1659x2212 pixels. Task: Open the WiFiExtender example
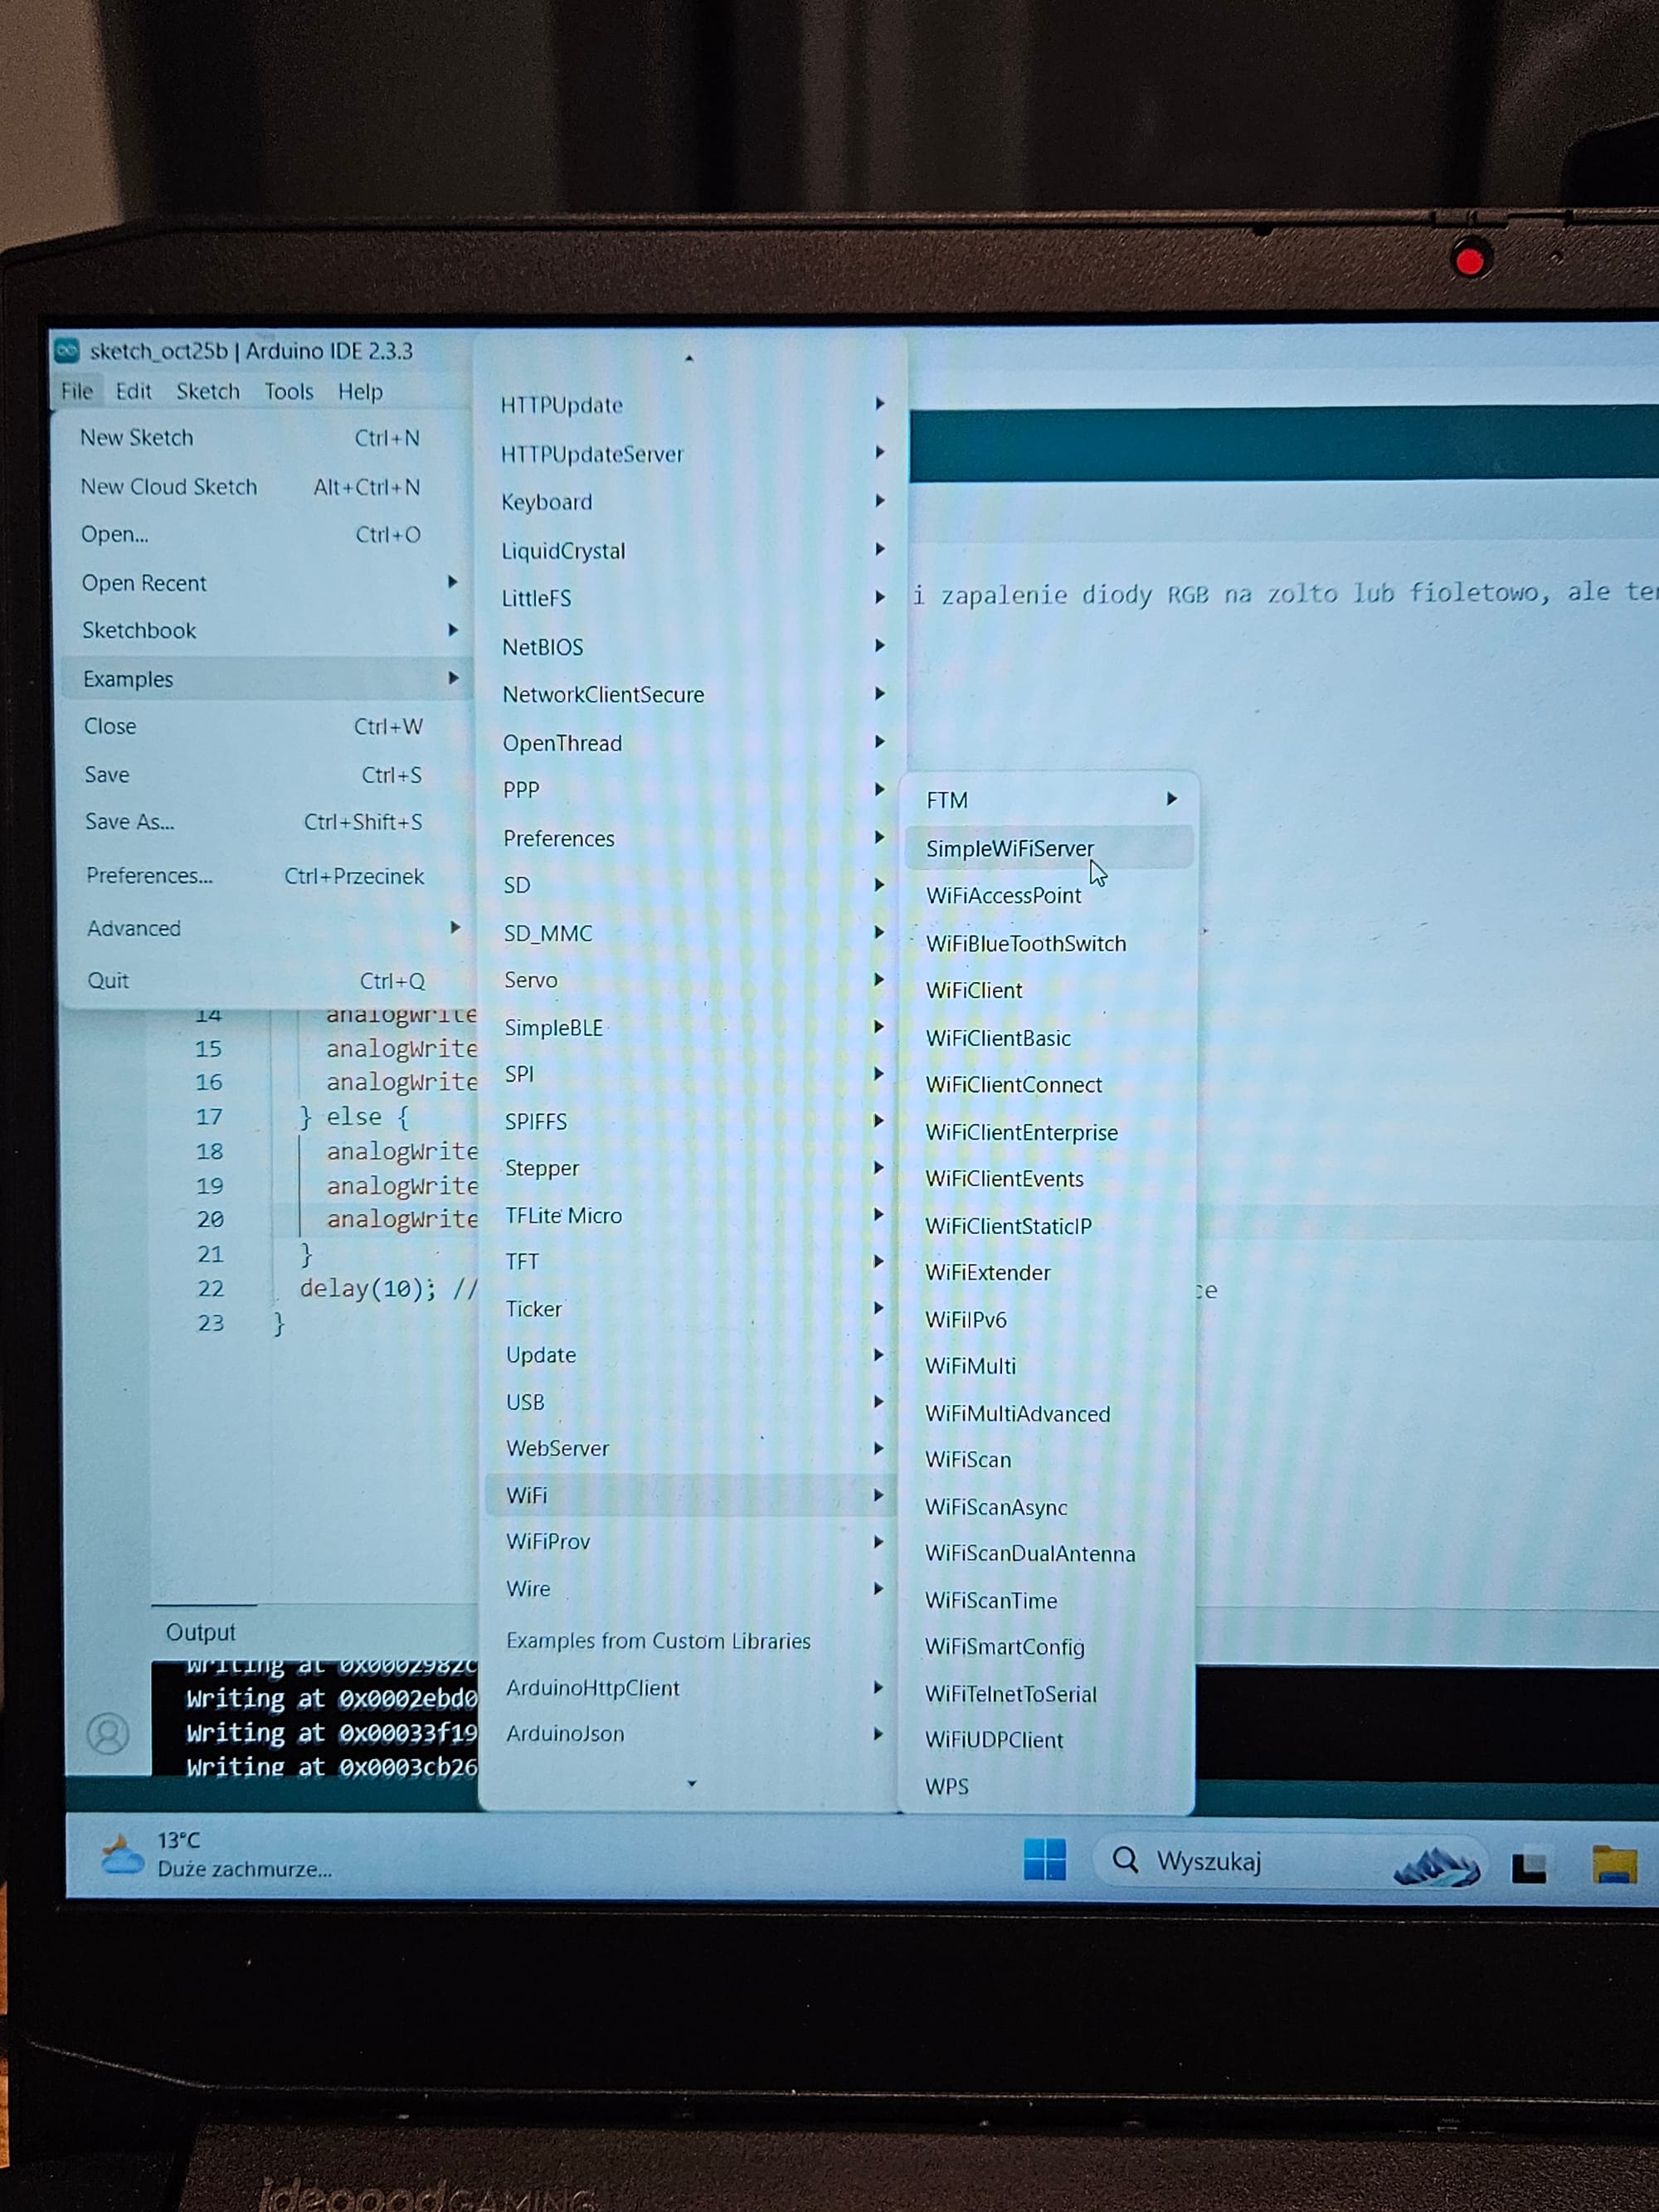[1048, 1273]
